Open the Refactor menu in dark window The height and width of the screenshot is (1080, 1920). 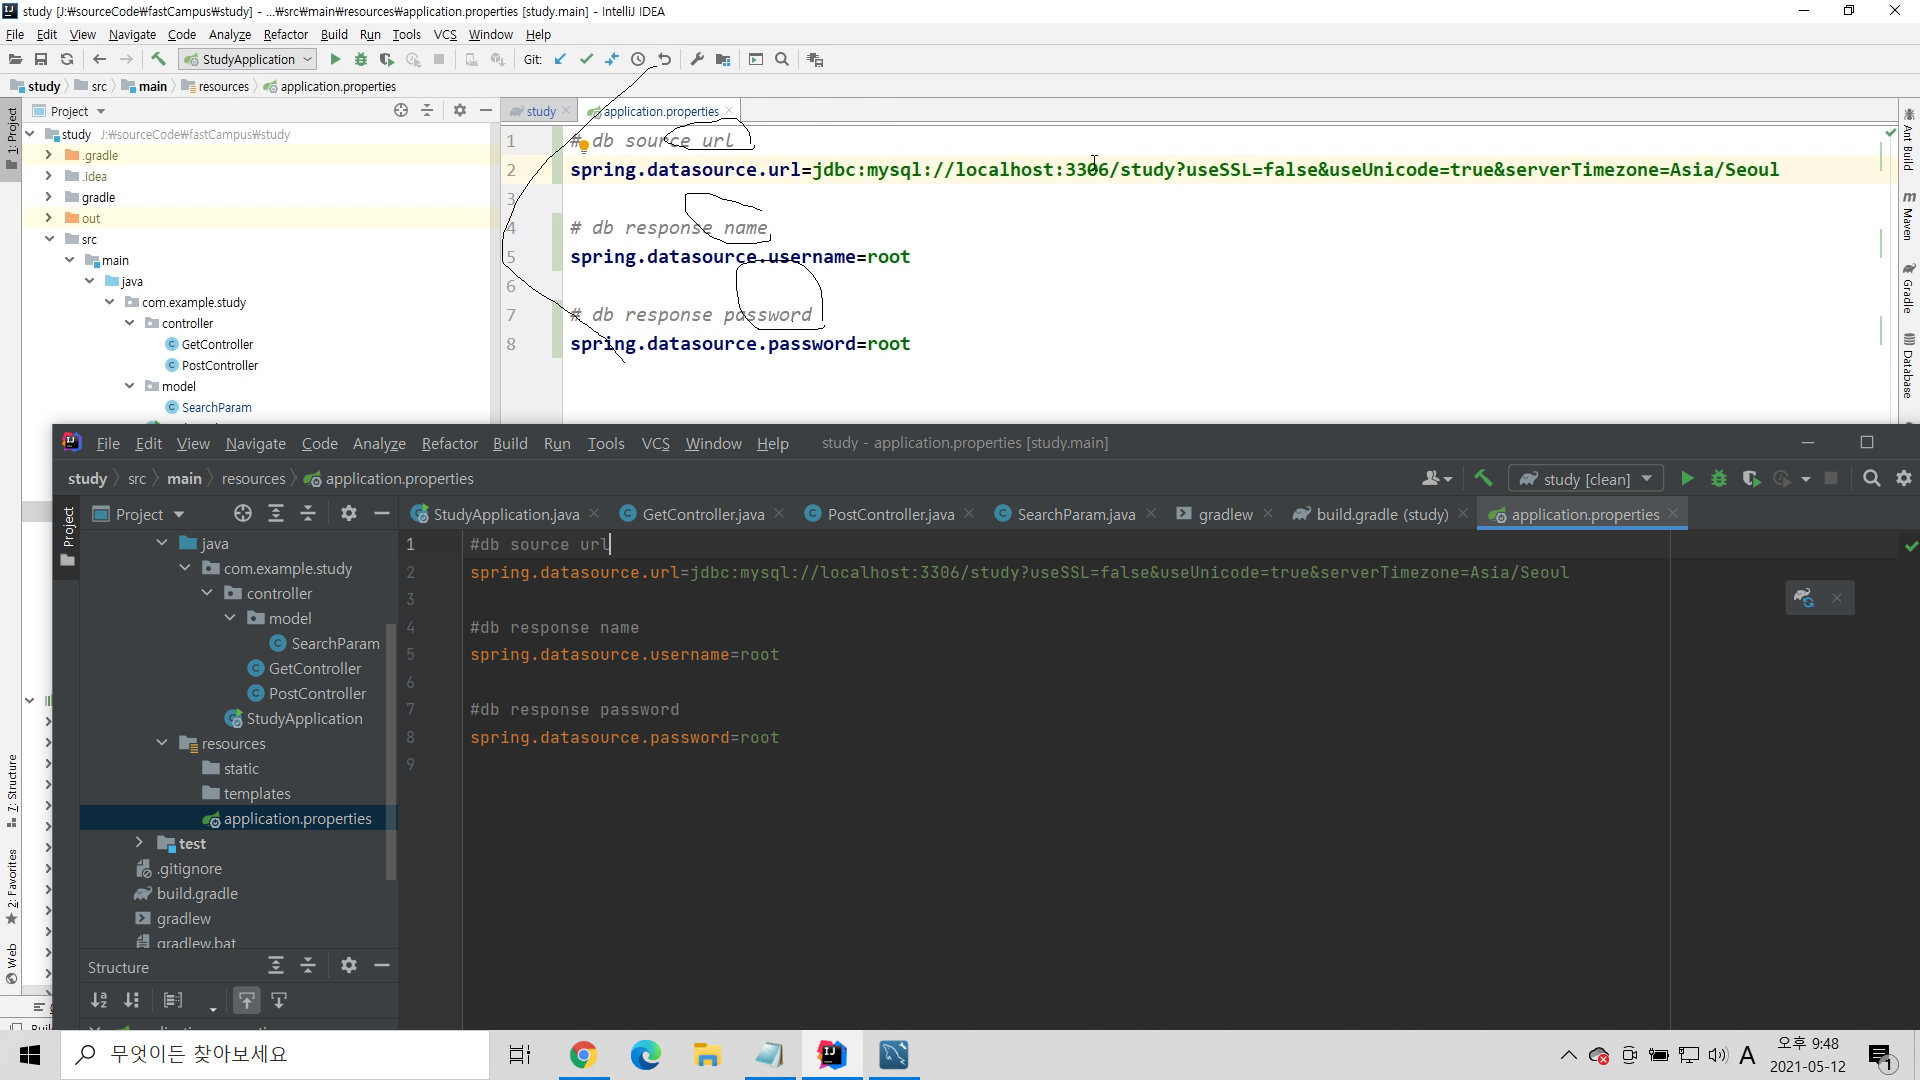[x=449, y=443]
